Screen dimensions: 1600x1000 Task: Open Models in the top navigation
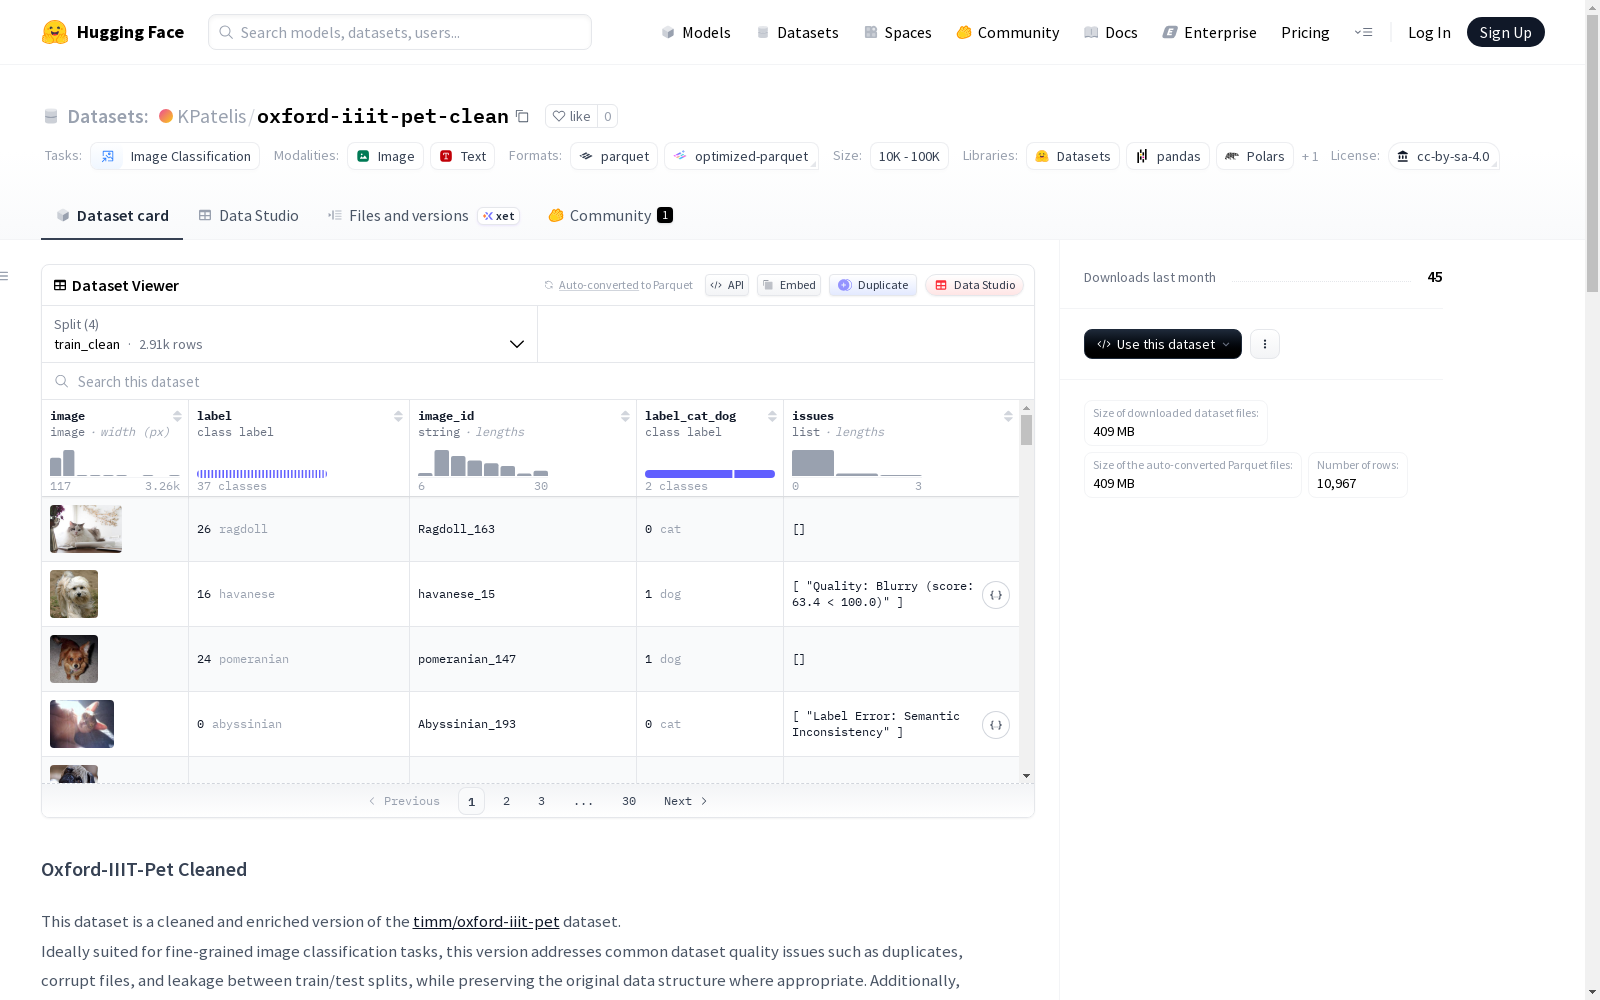pos(696,32)
